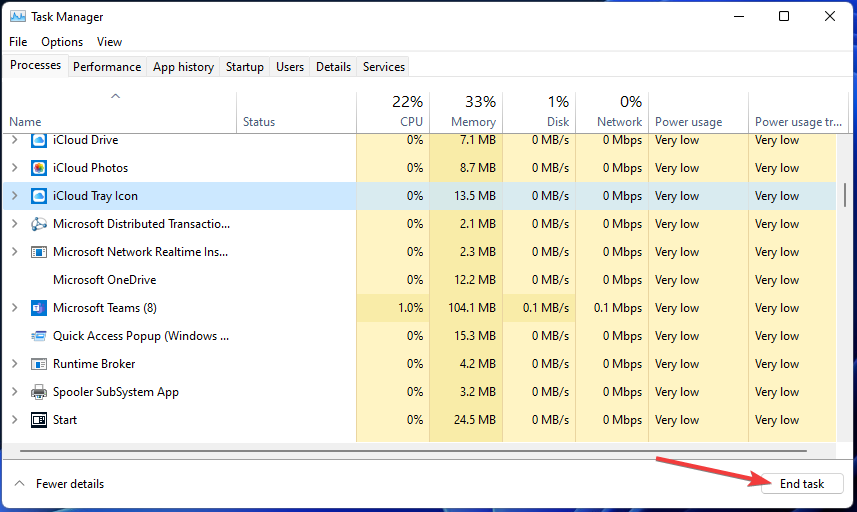The image size is (857, 512).
Task: Expand the Start process group
Action: click(x=15, y=420)
